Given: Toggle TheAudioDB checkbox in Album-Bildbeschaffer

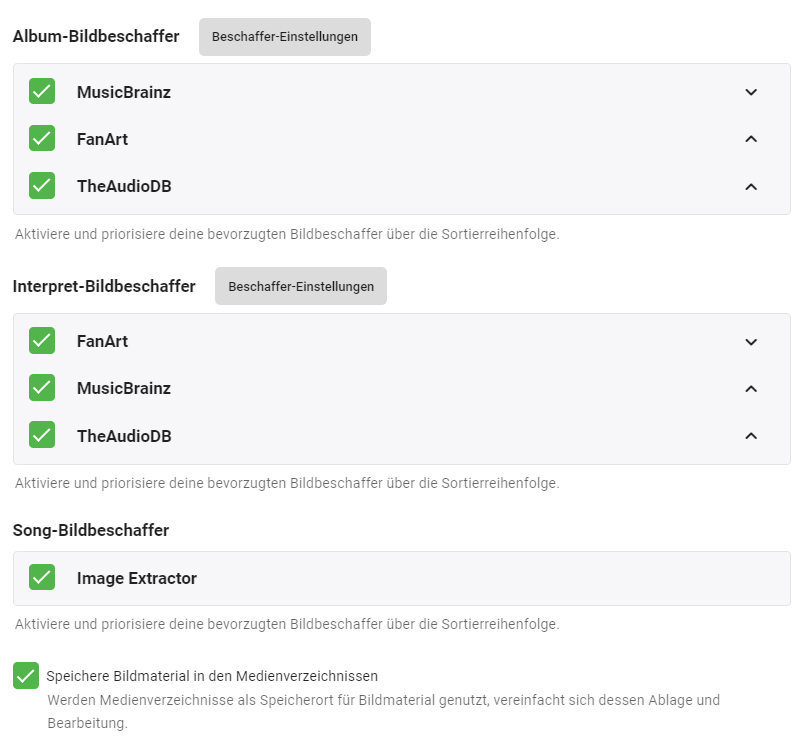Looking at the screenshot, I should (42, 186).
